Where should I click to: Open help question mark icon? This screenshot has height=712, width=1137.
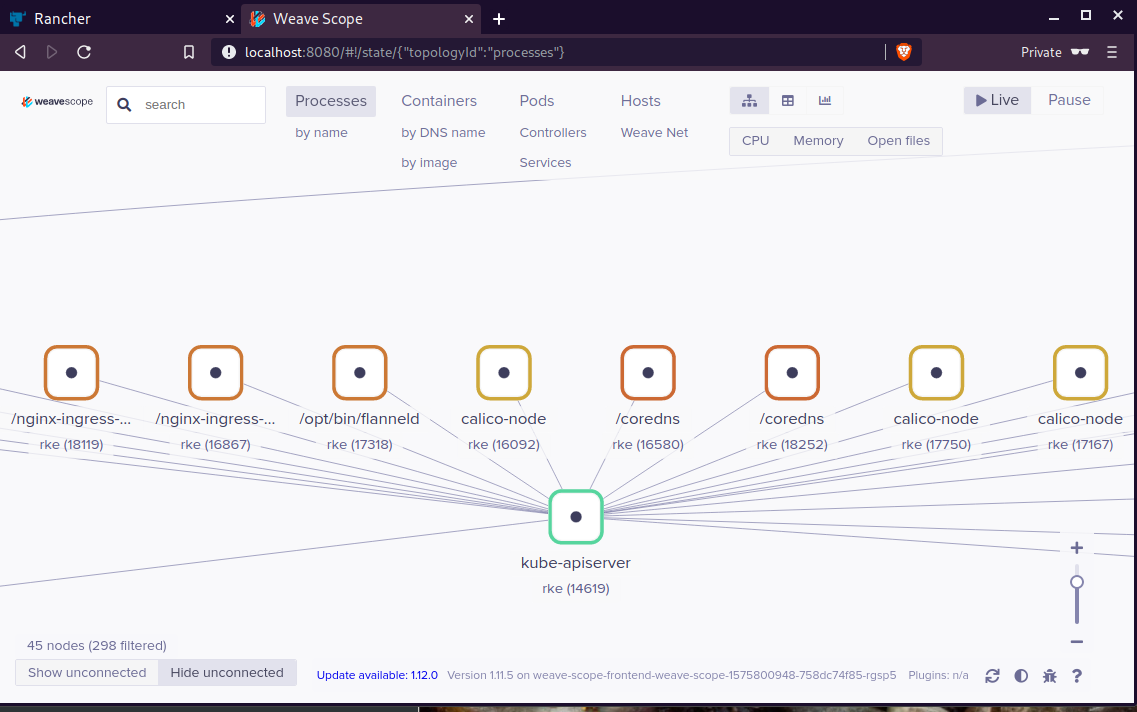(1077, 676)
